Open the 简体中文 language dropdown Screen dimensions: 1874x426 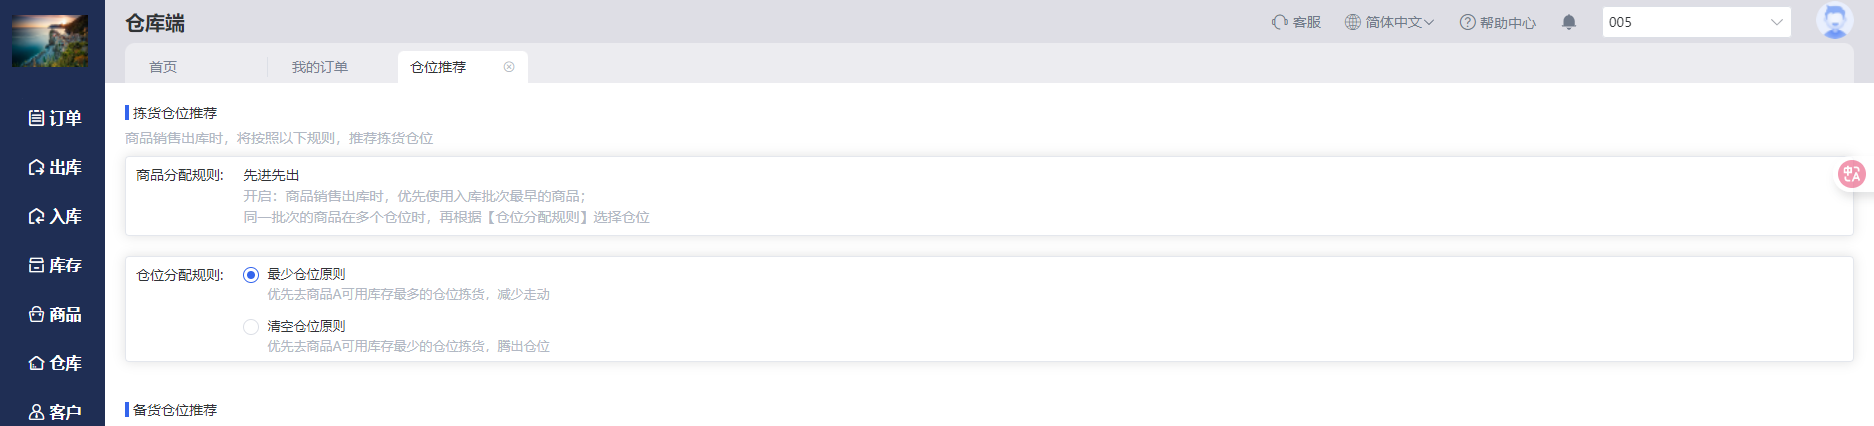(1389, 22)
